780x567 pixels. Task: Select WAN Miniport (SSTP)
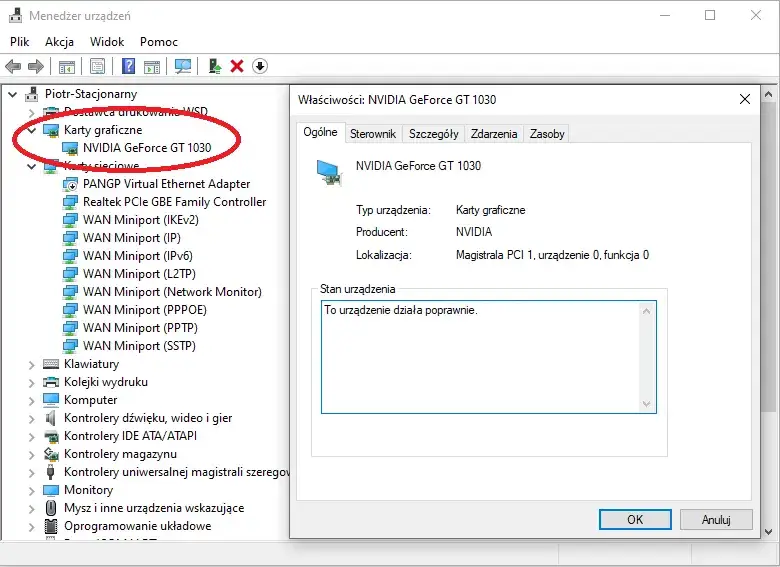pyautogui.click(x=139, y=346)
